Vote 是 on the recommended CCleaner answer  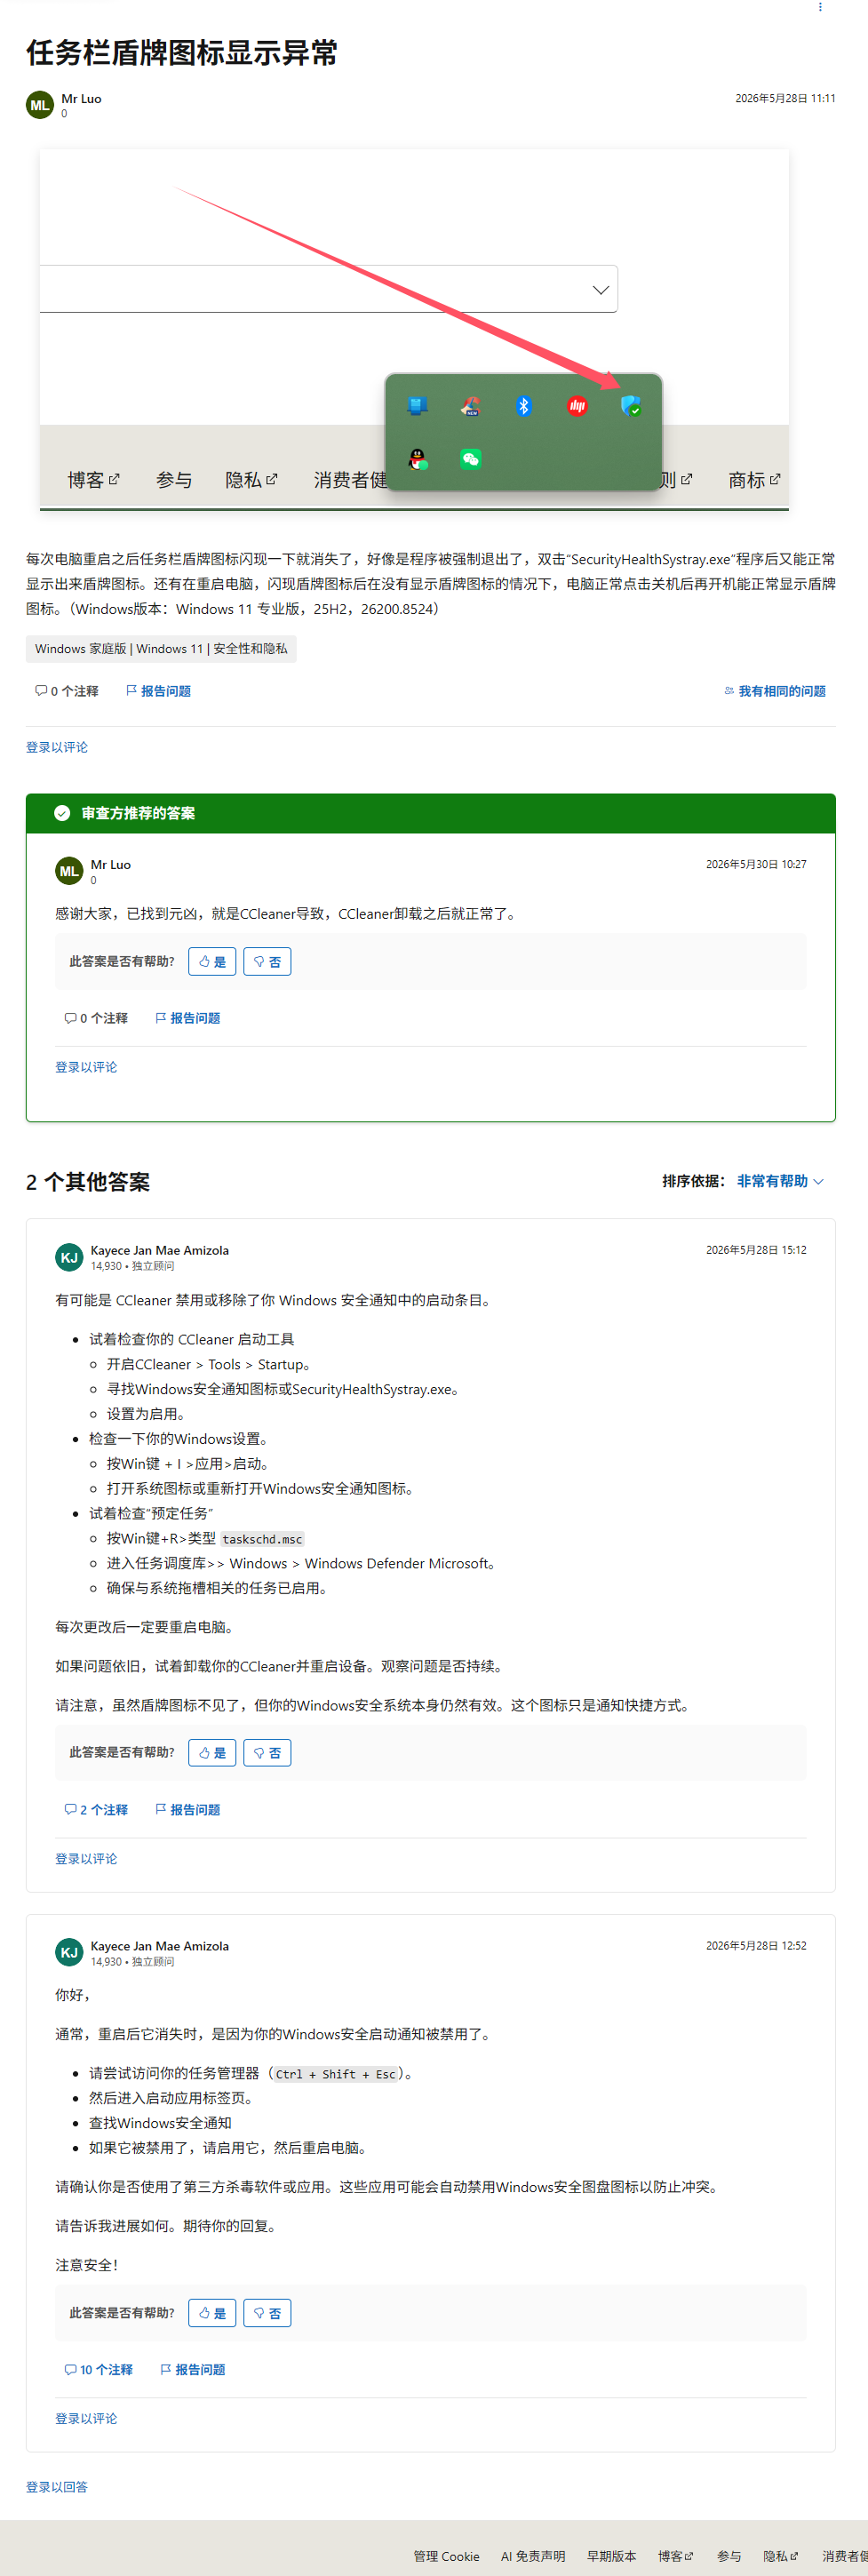click(x=212, y=962)
